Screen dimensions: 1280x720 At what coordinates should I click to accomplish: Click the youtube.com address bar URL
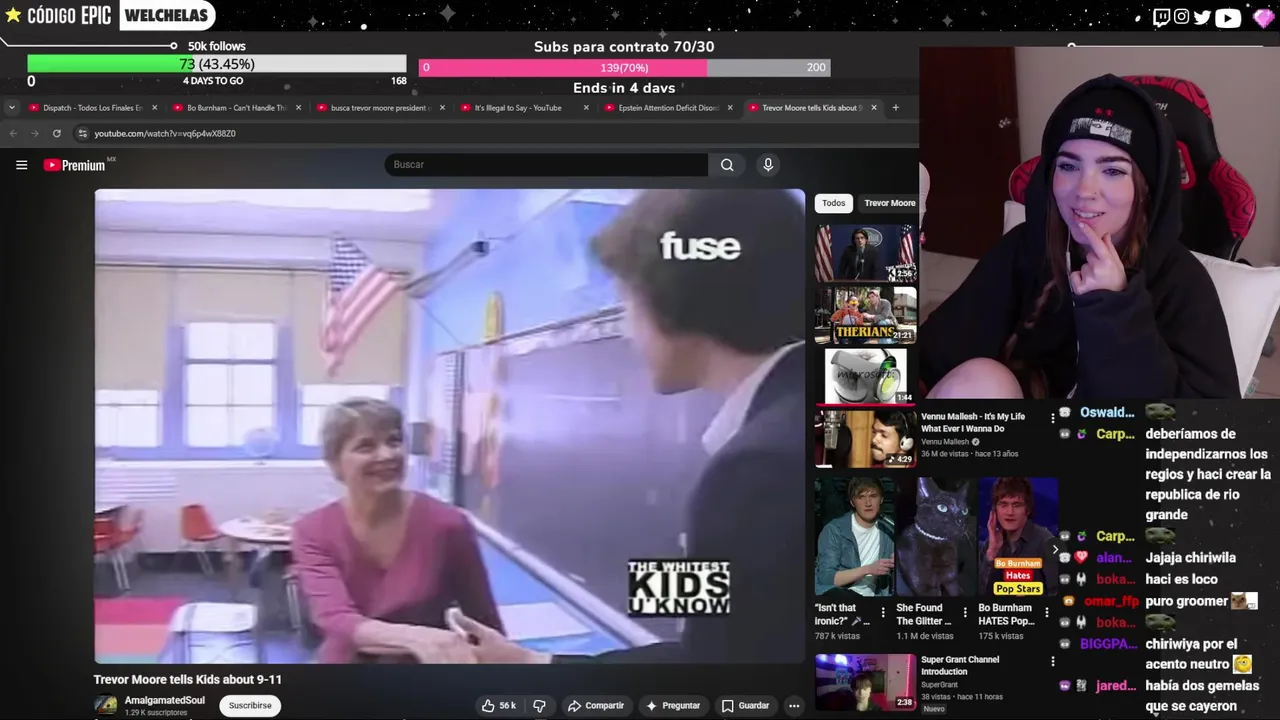point(165,133)
